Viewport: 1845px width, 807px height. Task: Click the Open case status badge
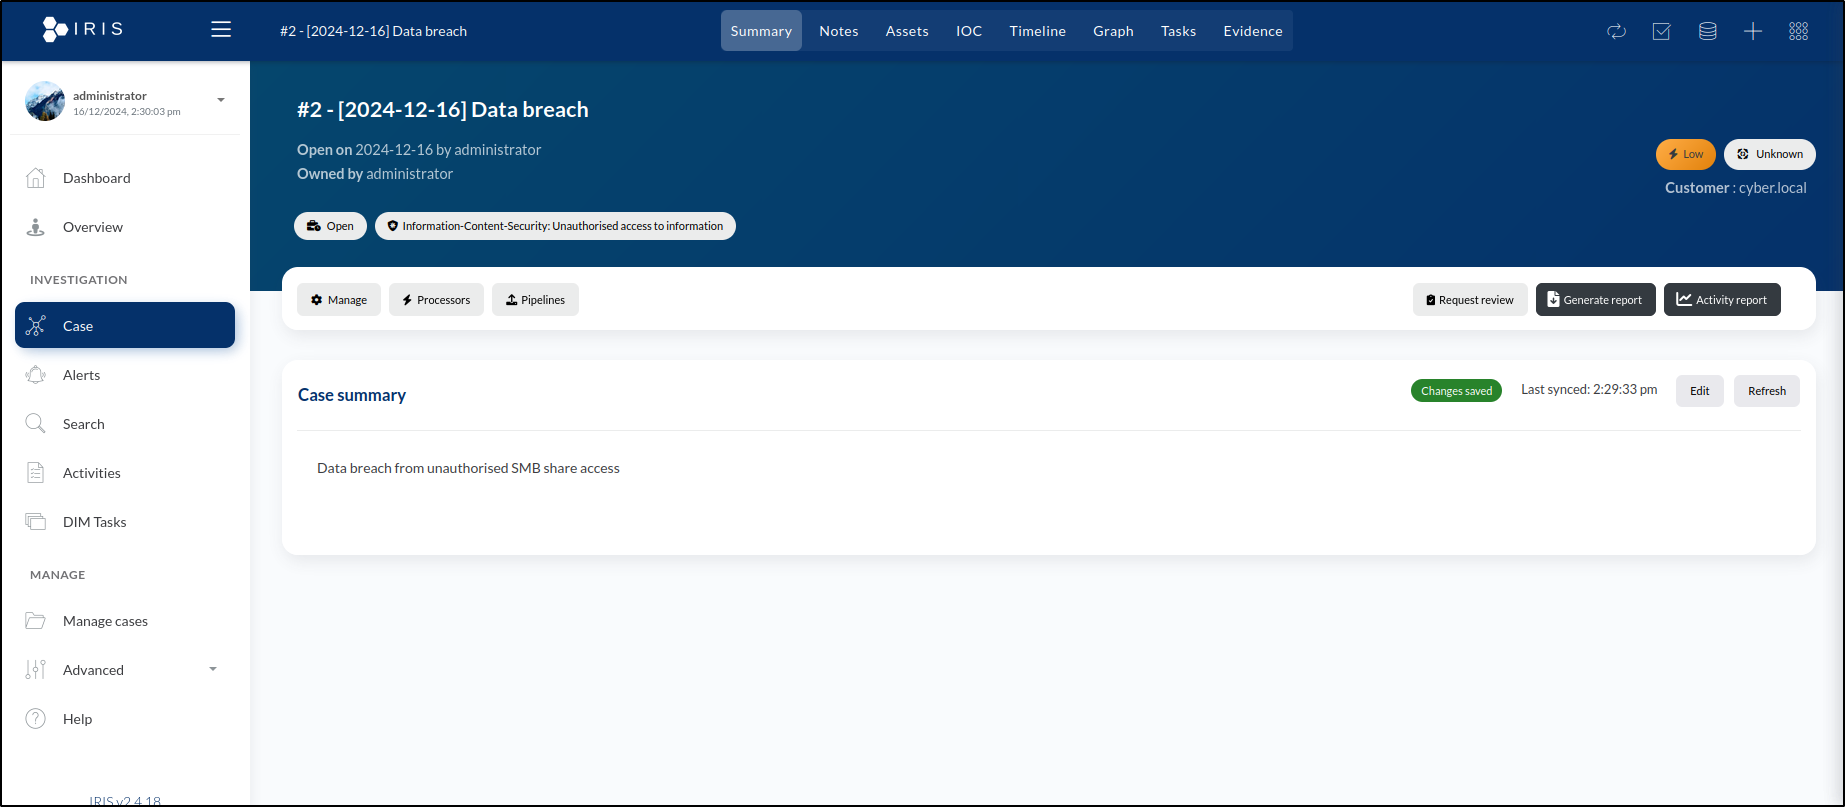click(x=330, y=226)
